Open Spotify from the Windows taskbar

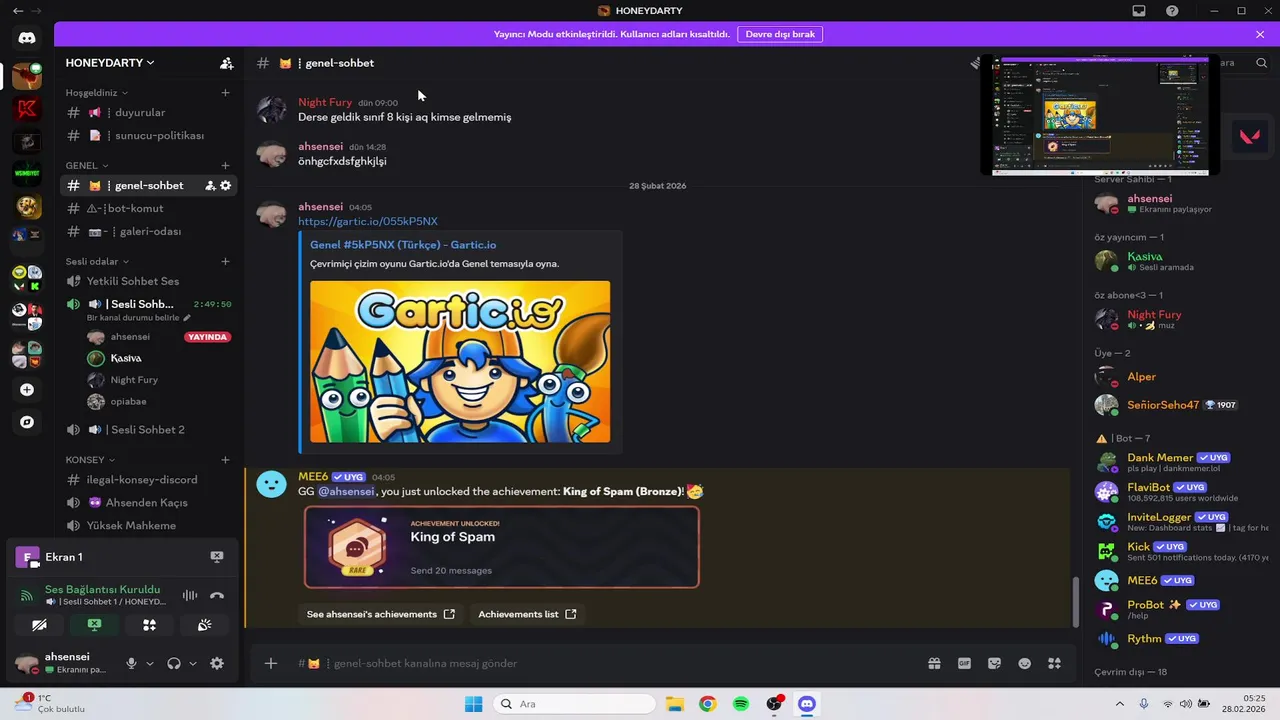click(x=741, y=704)
